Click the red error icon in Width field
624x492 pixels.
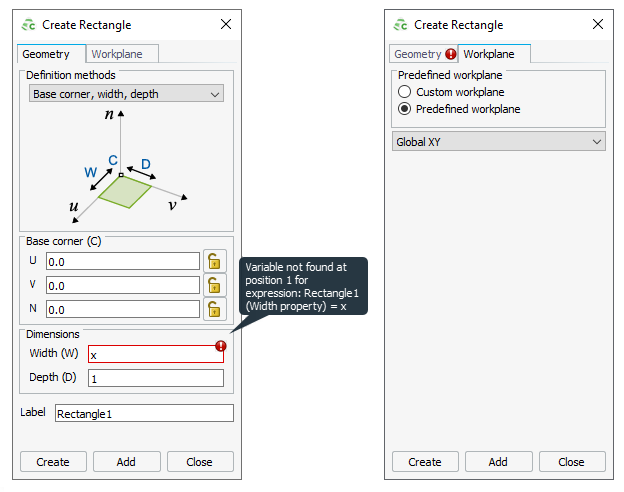point(220,347)
